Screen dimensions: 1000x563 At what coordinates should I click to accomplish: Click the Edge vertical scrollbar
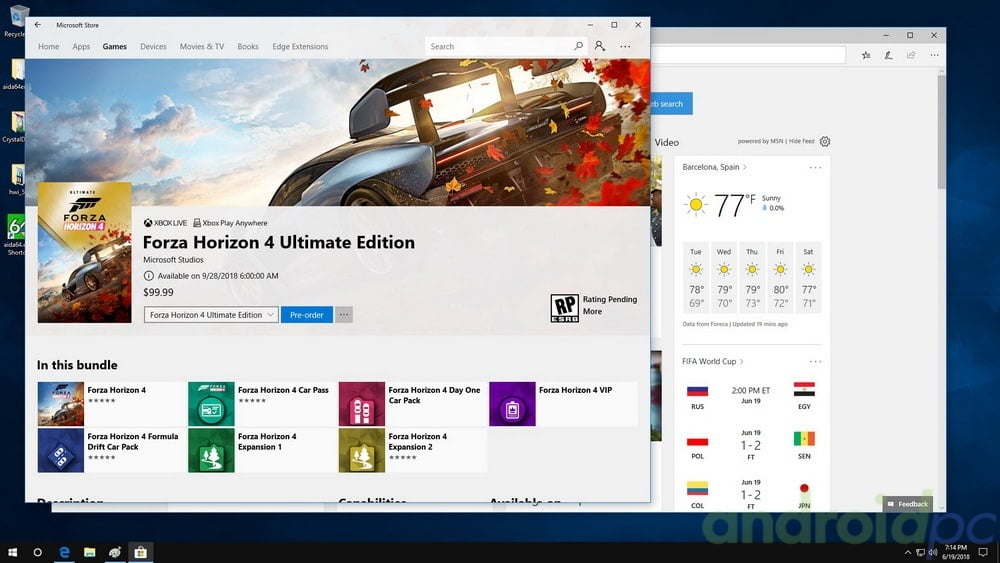941,133
